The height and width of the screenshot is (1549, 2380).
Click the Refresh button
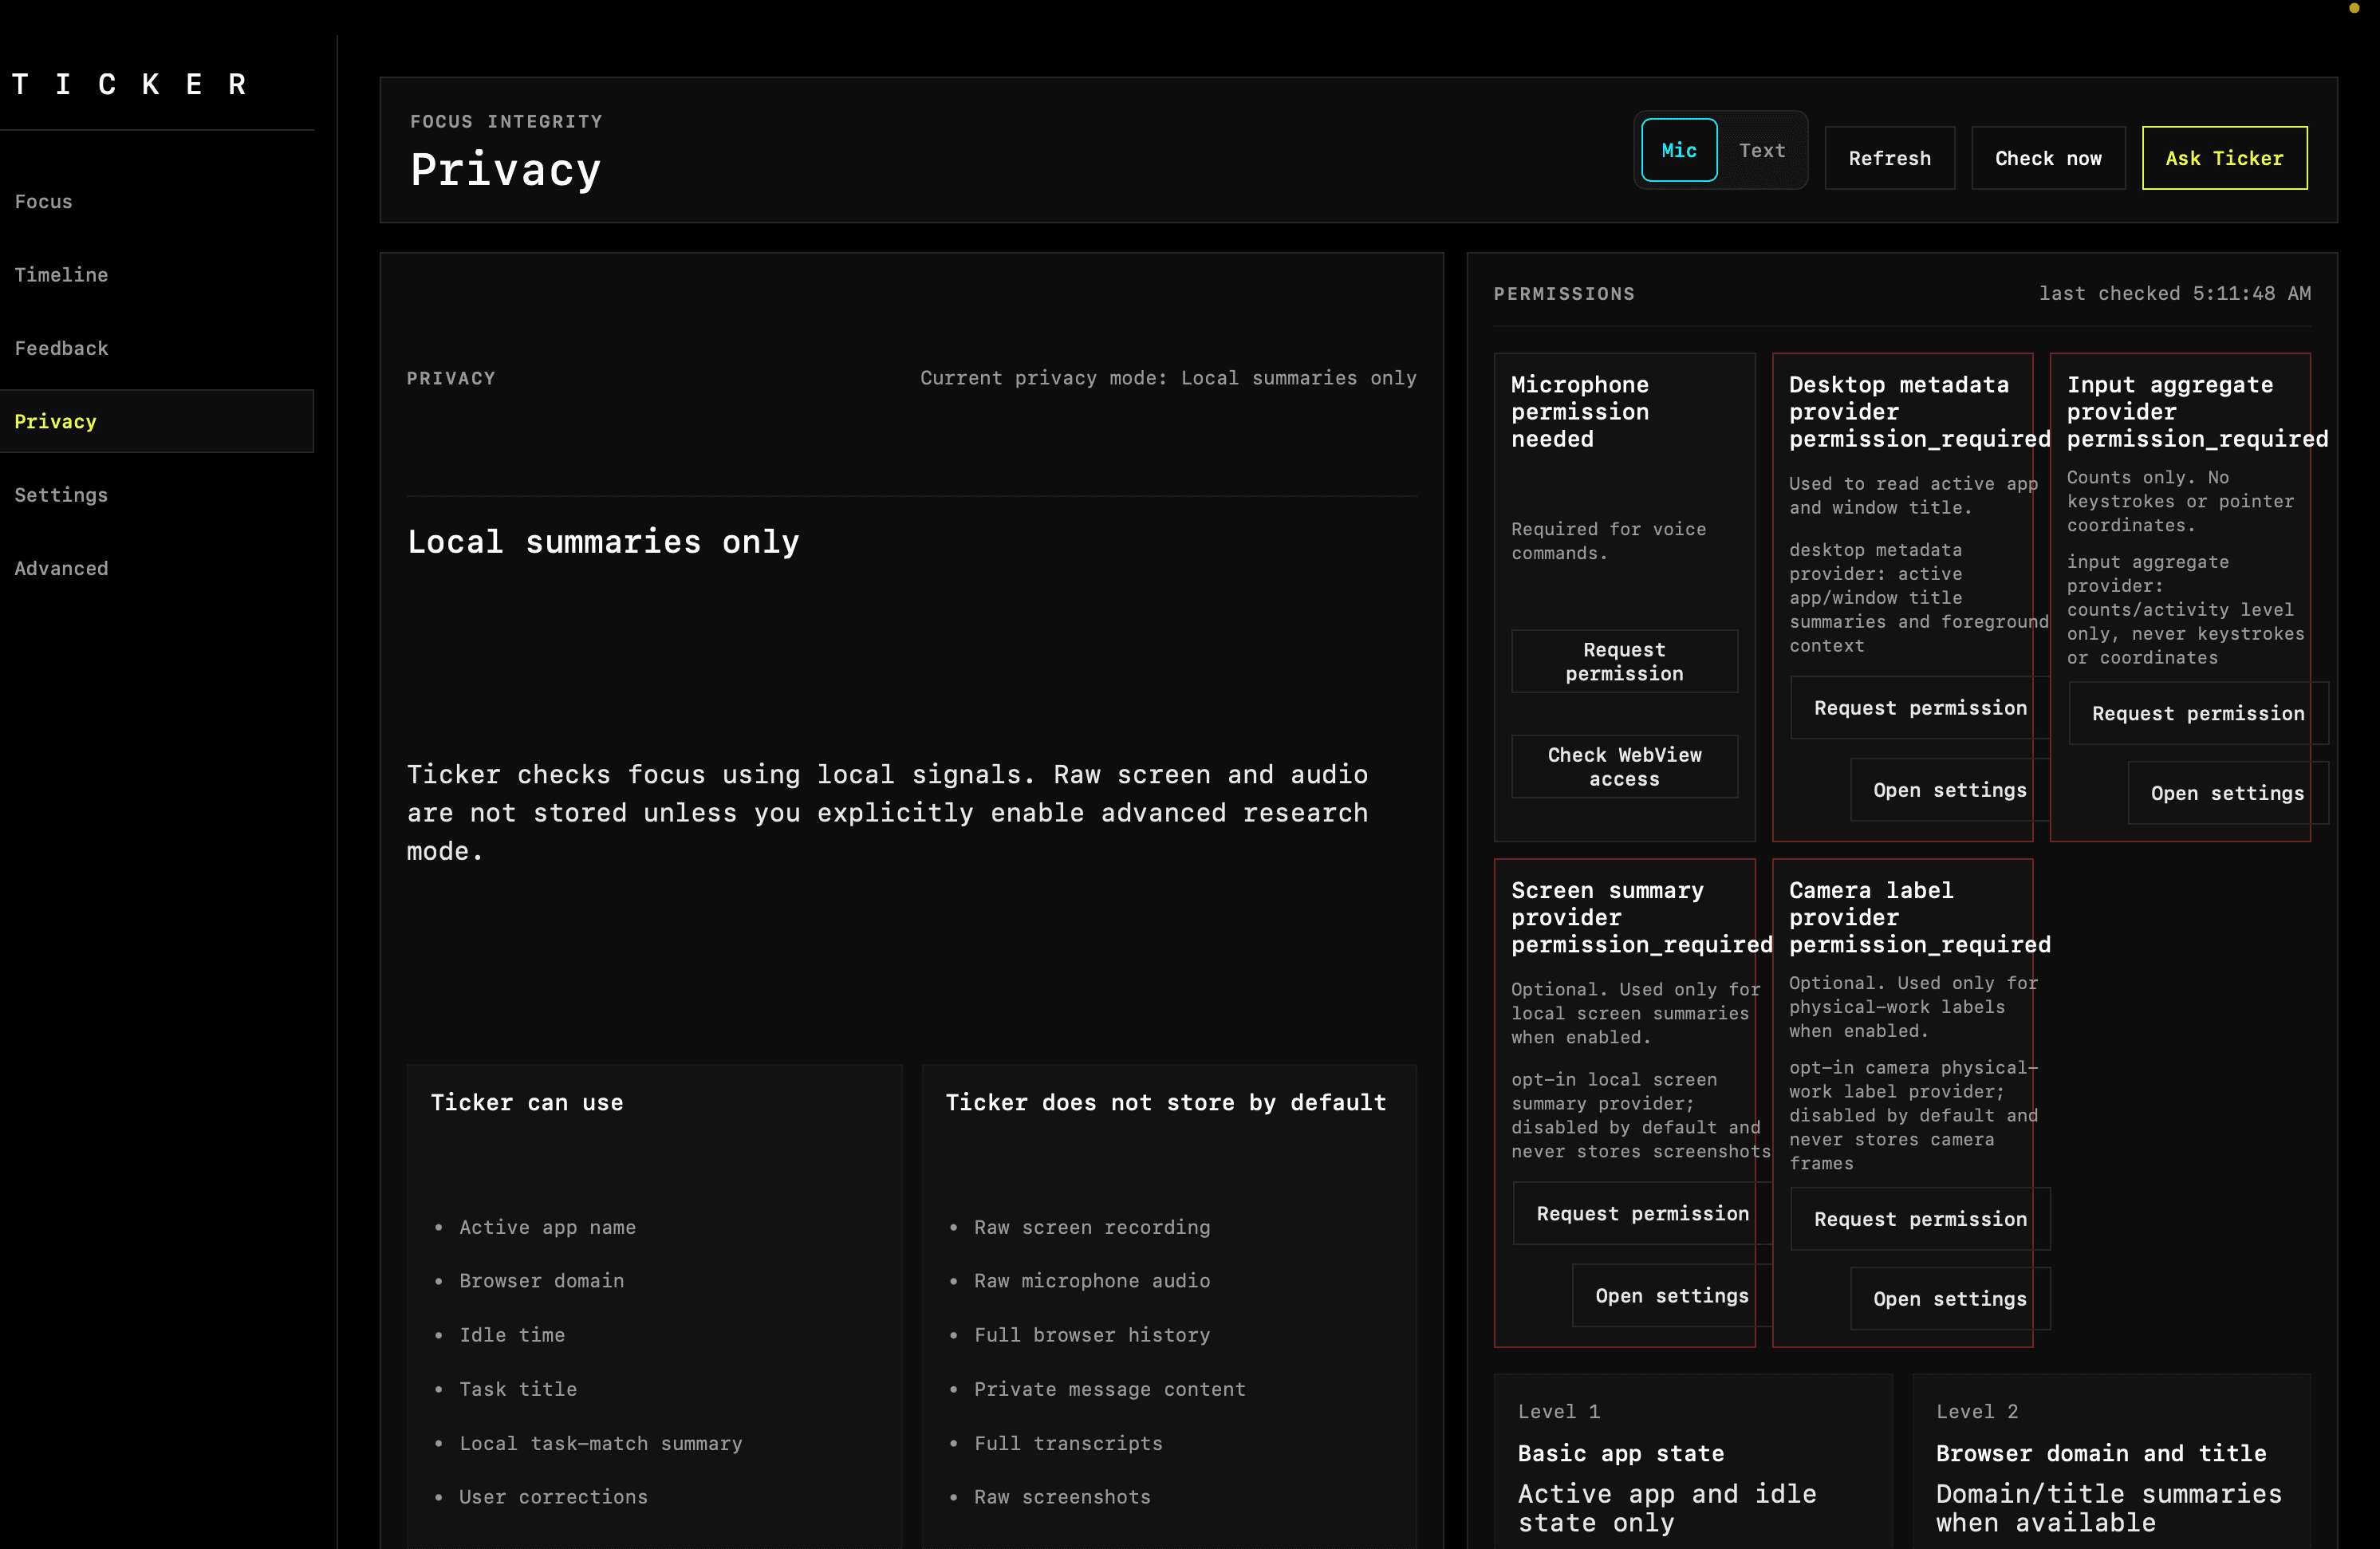(x=1889, y=158)
